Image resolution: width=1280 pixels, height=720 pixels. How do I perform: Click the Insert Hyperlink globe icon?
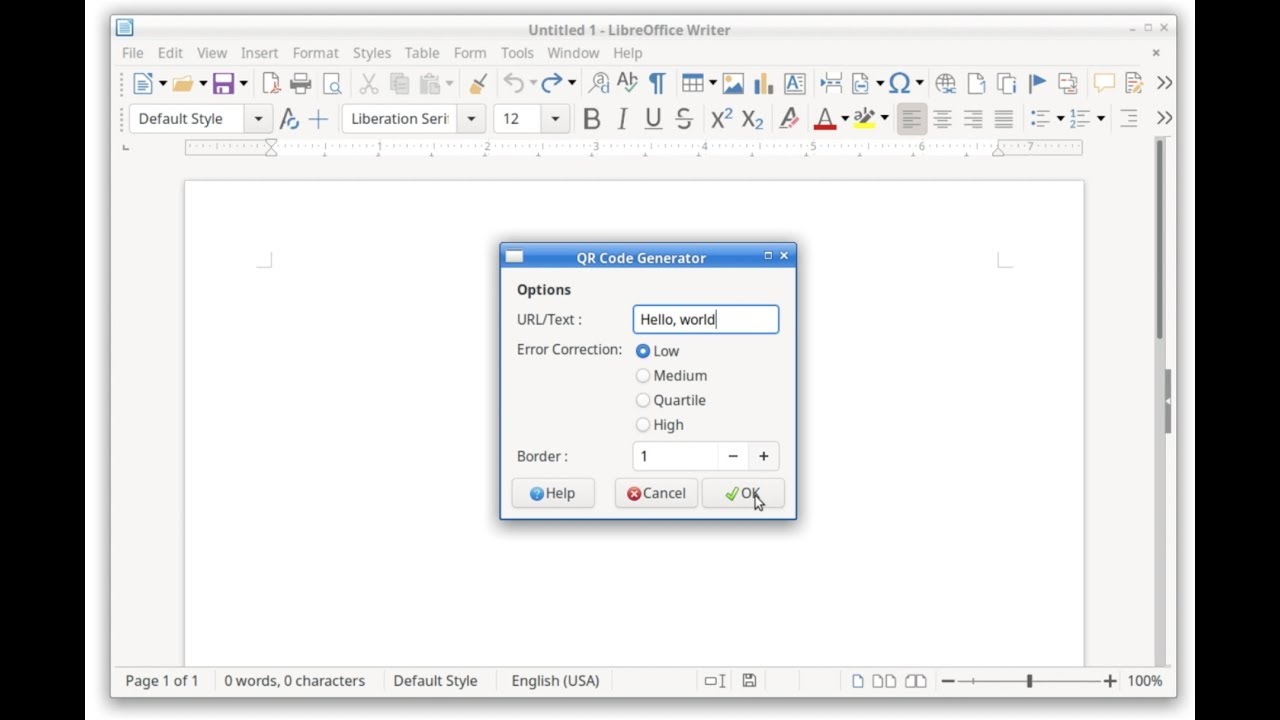[x=945, y=83]
